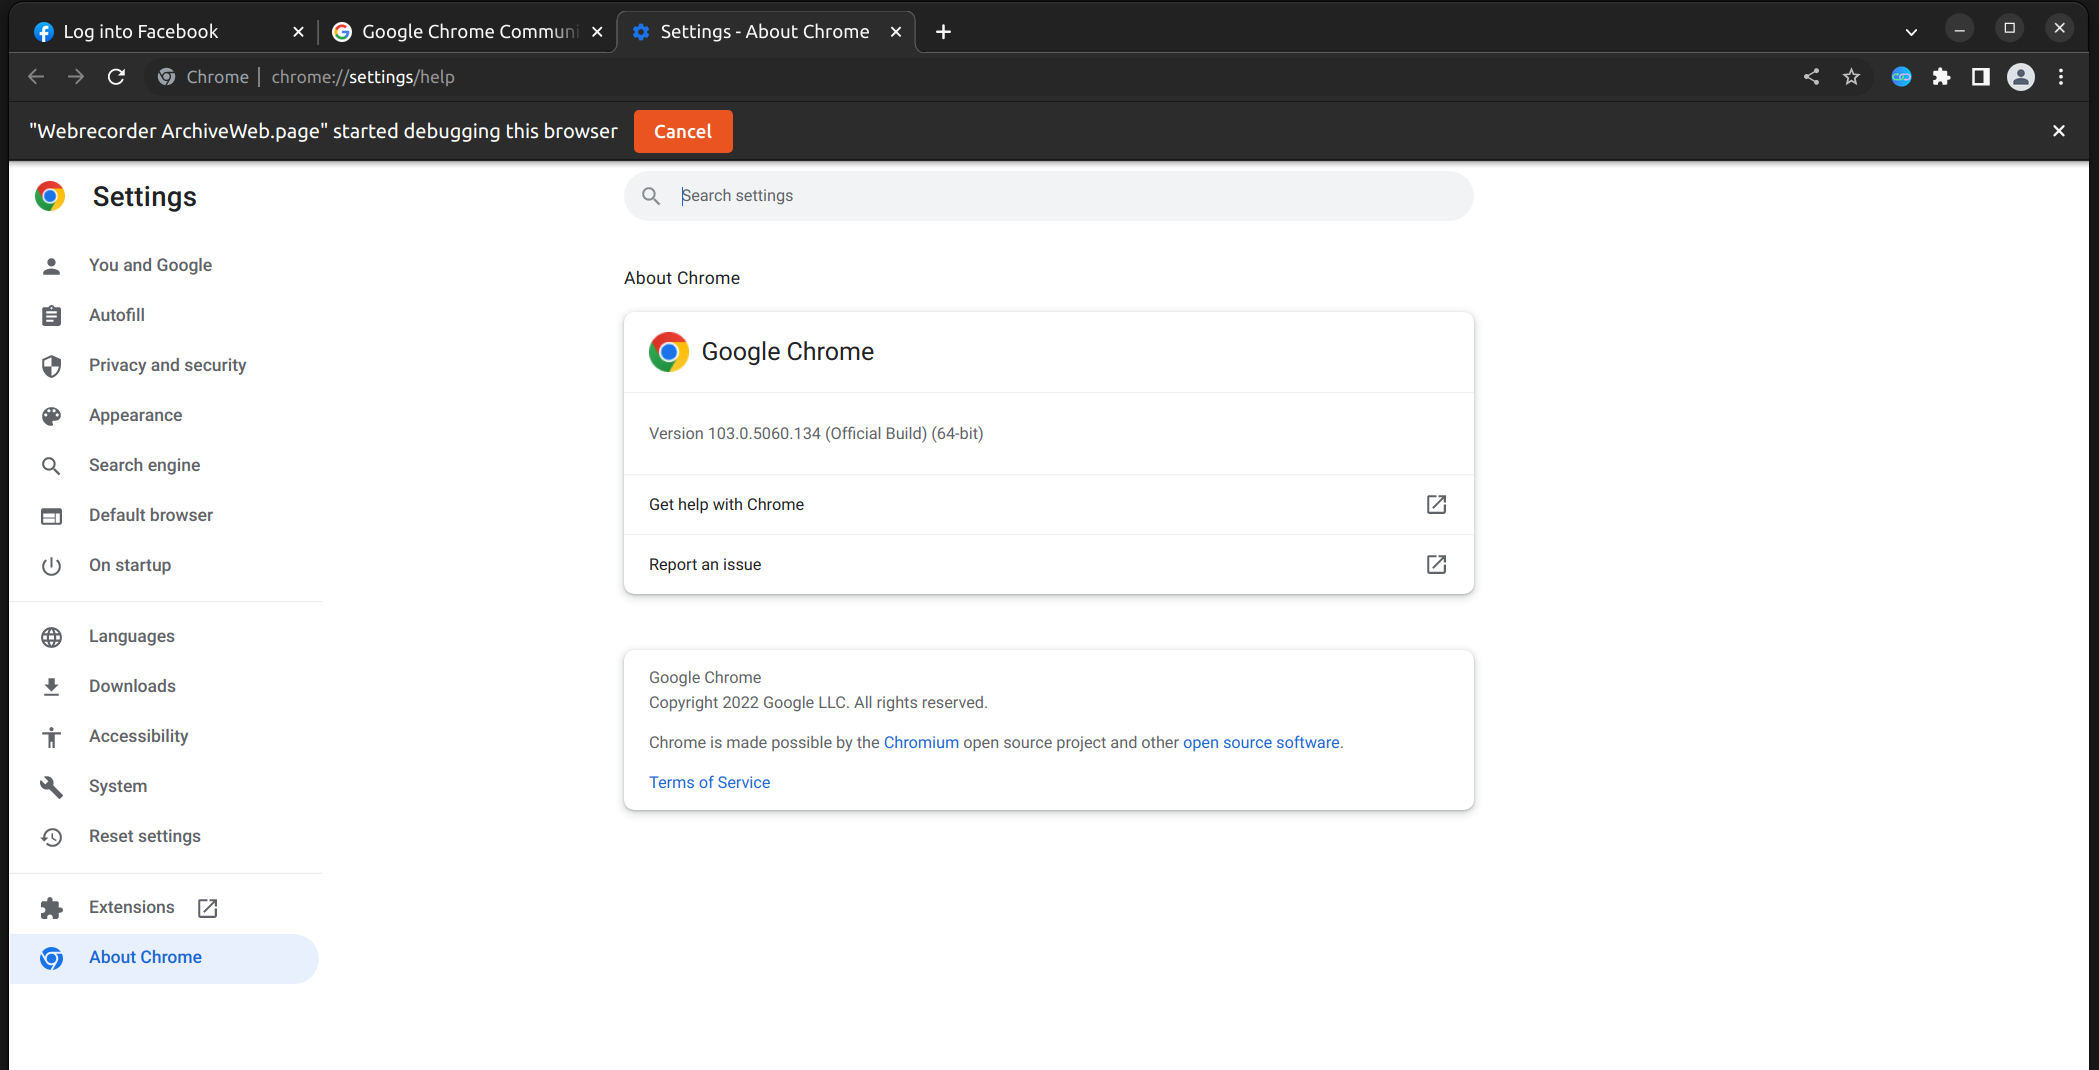Click the power icon beside On startup
This screenshot has height=1070, width=2099.
51,566
